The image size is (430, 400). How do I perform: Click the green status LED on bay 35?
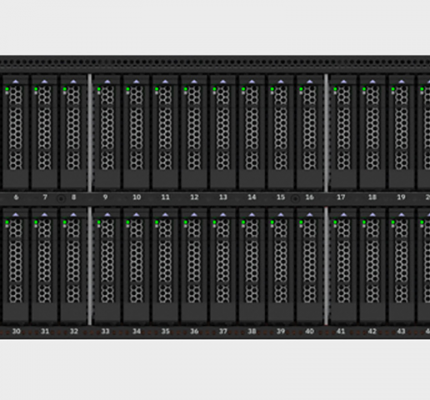(x=157, y=222)
